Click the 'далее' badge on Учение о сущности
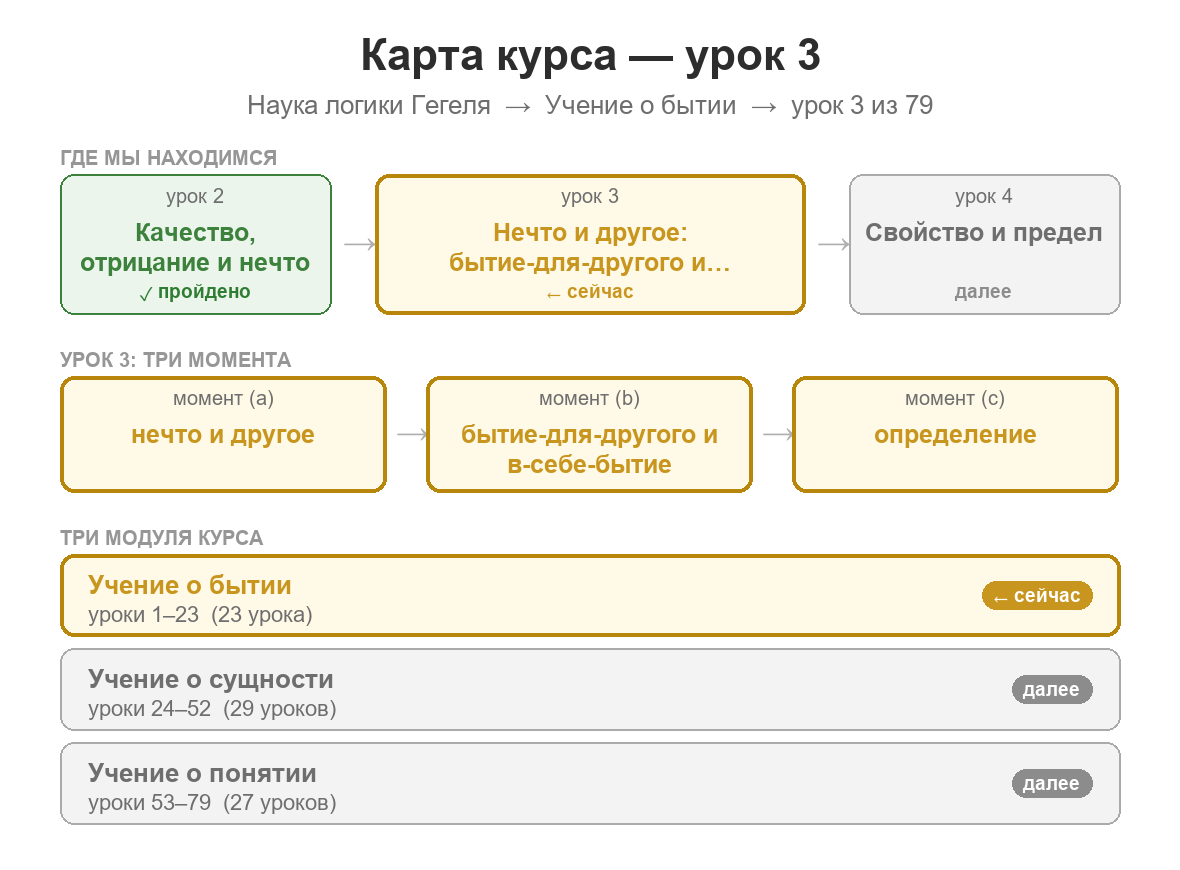The height and width of the screenshot is (870, 1180). (x=1051, y=689)
